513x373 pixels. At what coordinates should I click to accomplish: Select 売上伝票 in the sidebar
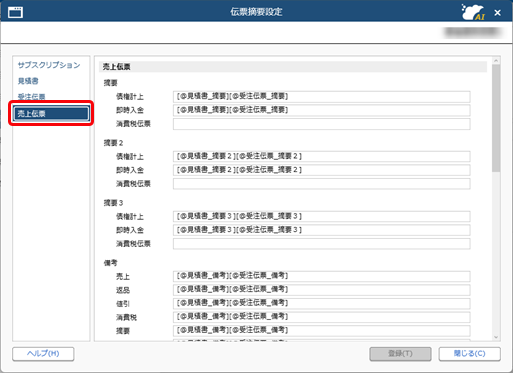(x=51, y=114)
